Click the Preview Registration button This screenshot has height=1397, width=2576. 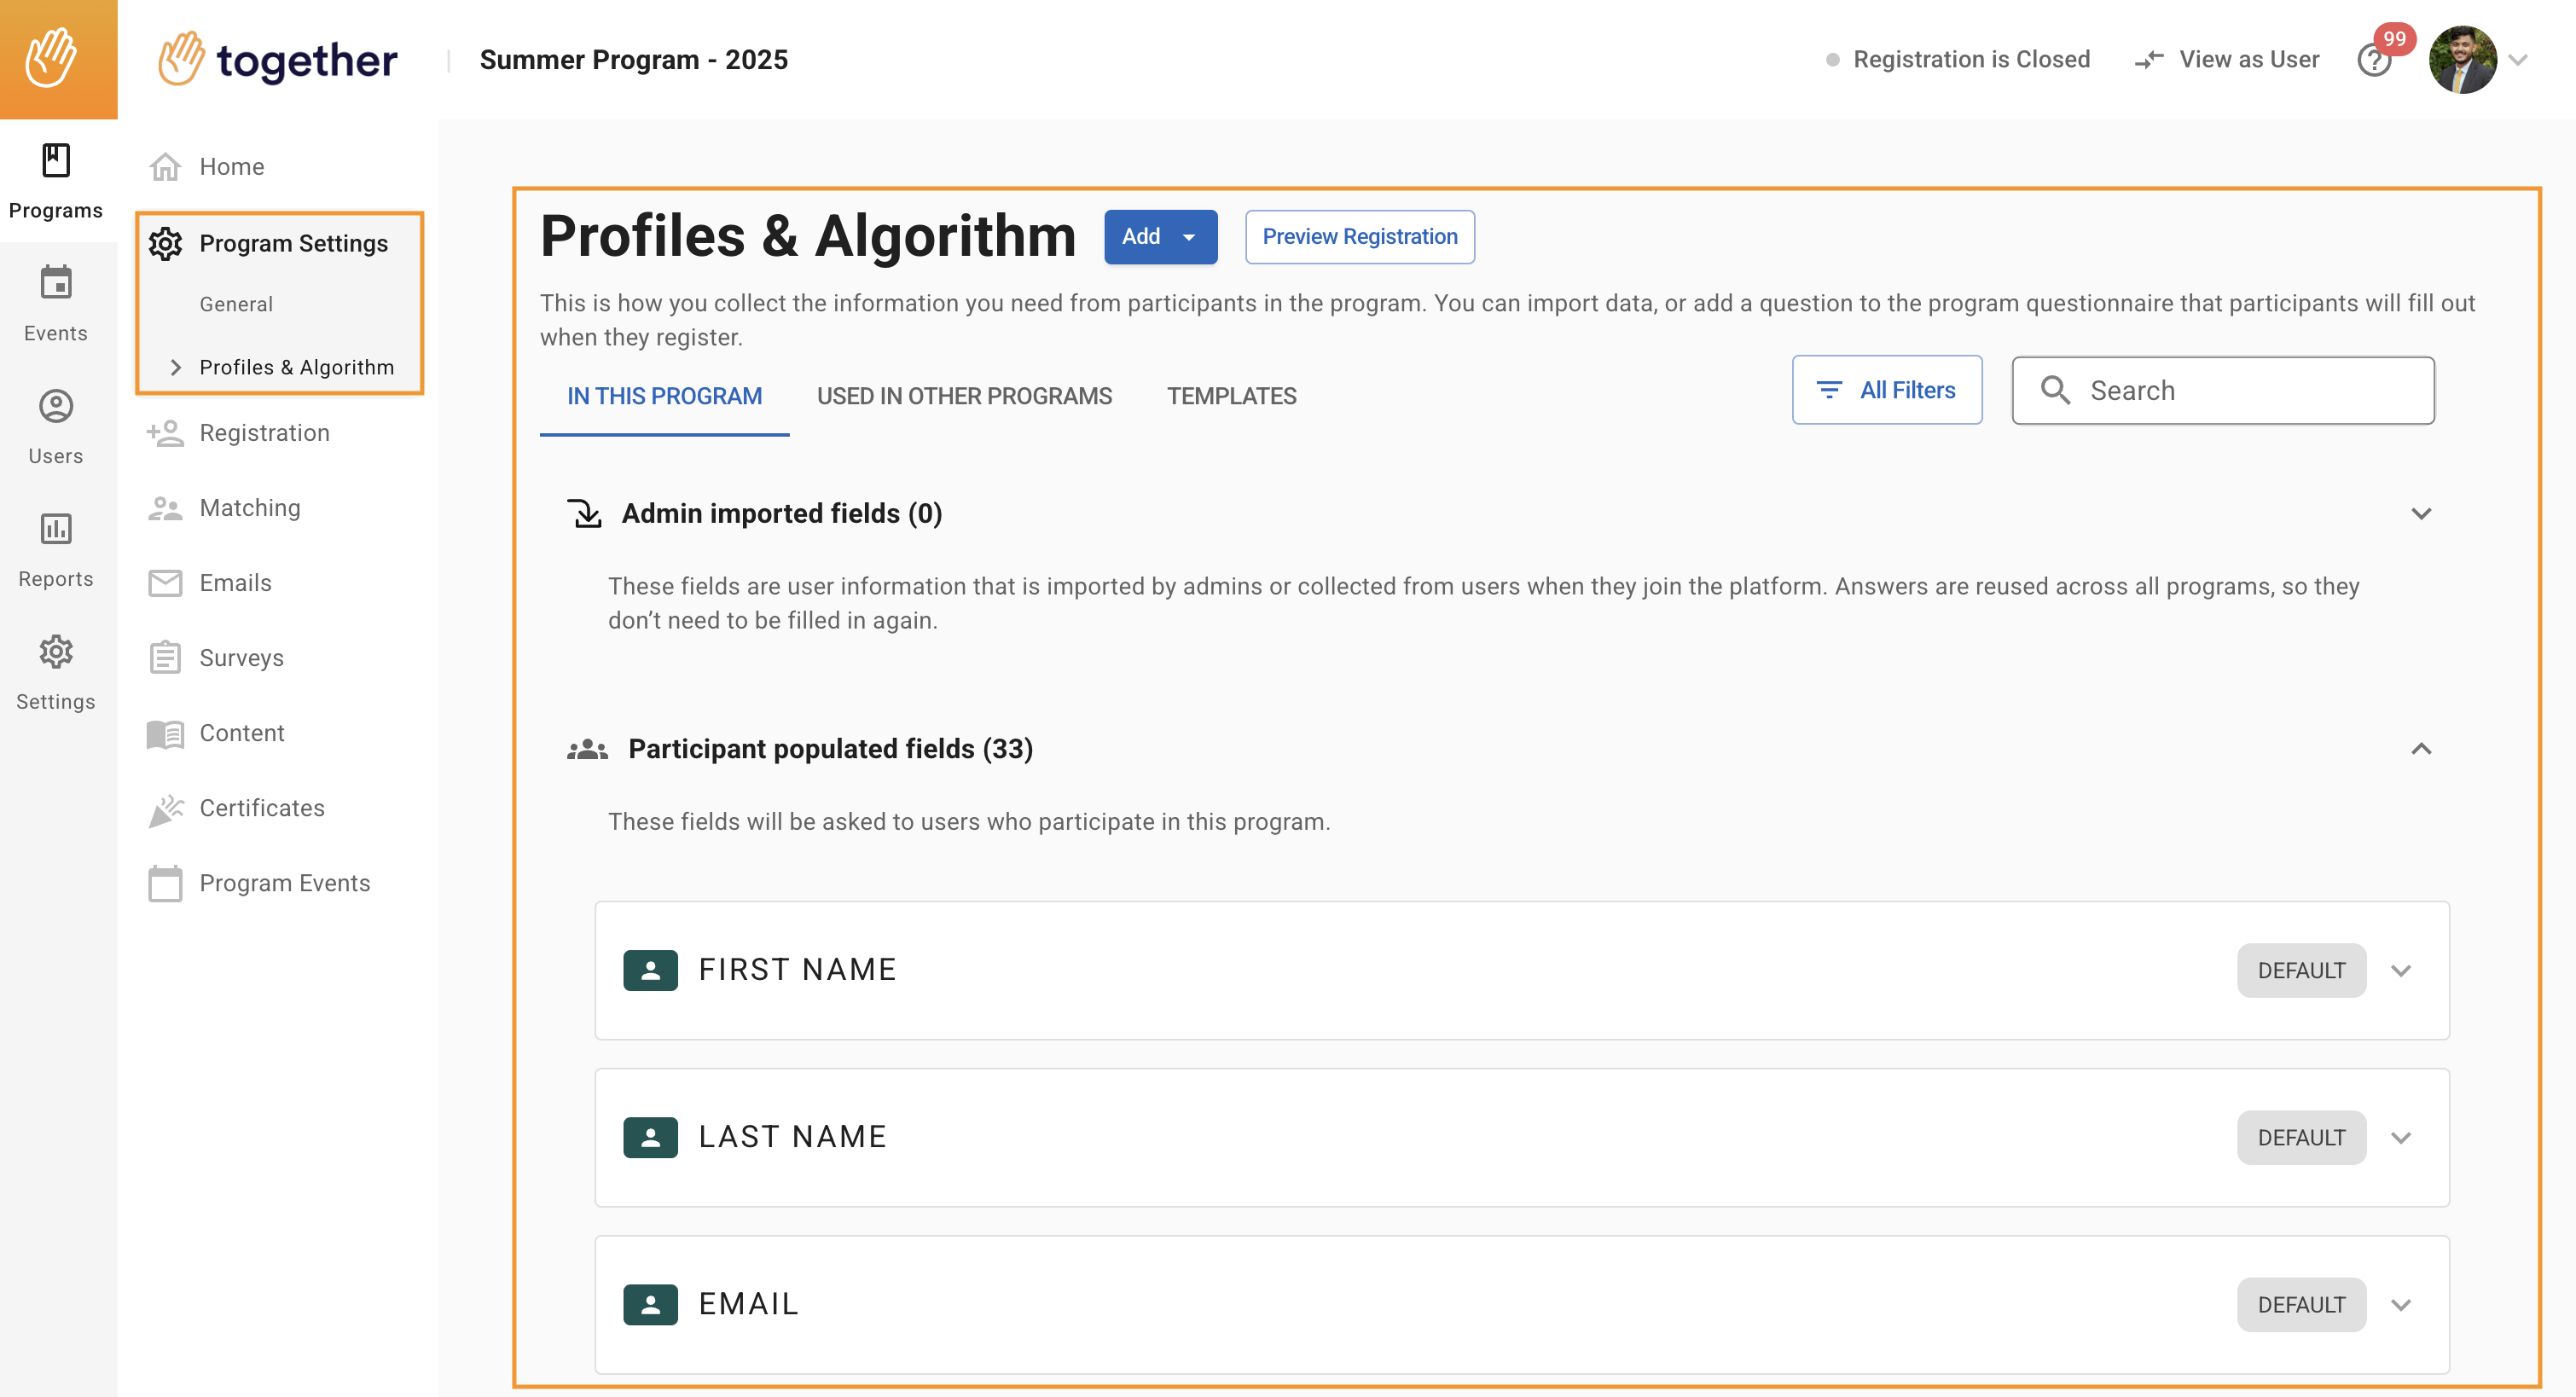click(1359, 237)
